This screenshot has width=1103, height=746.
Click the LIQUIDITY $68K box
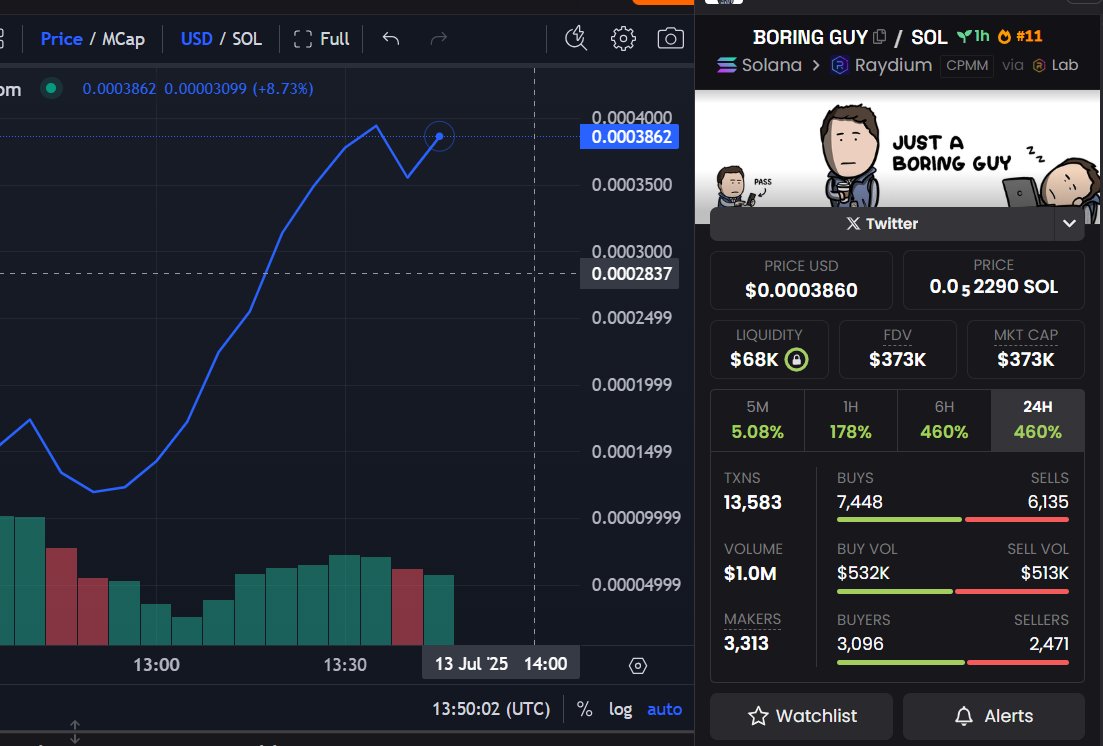click(769, 350)
